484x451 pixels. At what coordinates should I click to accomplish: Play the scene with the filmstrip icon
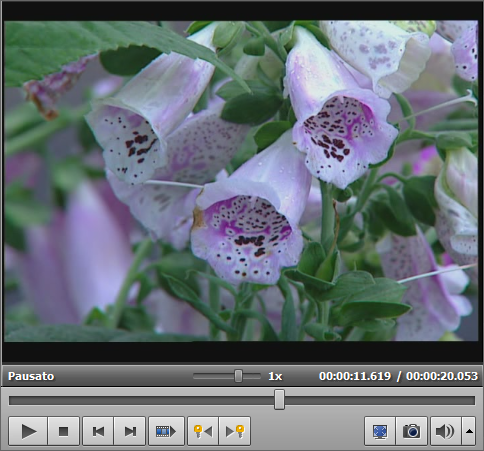pyautogui.click(x=166, y=431)
